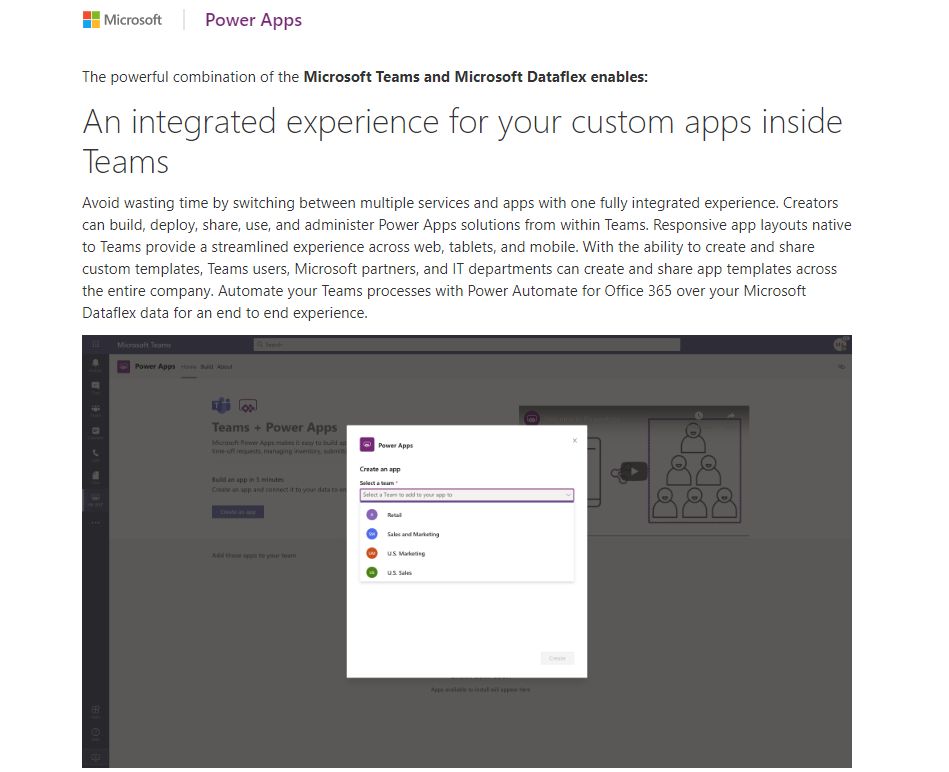Open Activity bell in Teams sidebar
The image size is (949, 772).
click(x=96, y=364)
